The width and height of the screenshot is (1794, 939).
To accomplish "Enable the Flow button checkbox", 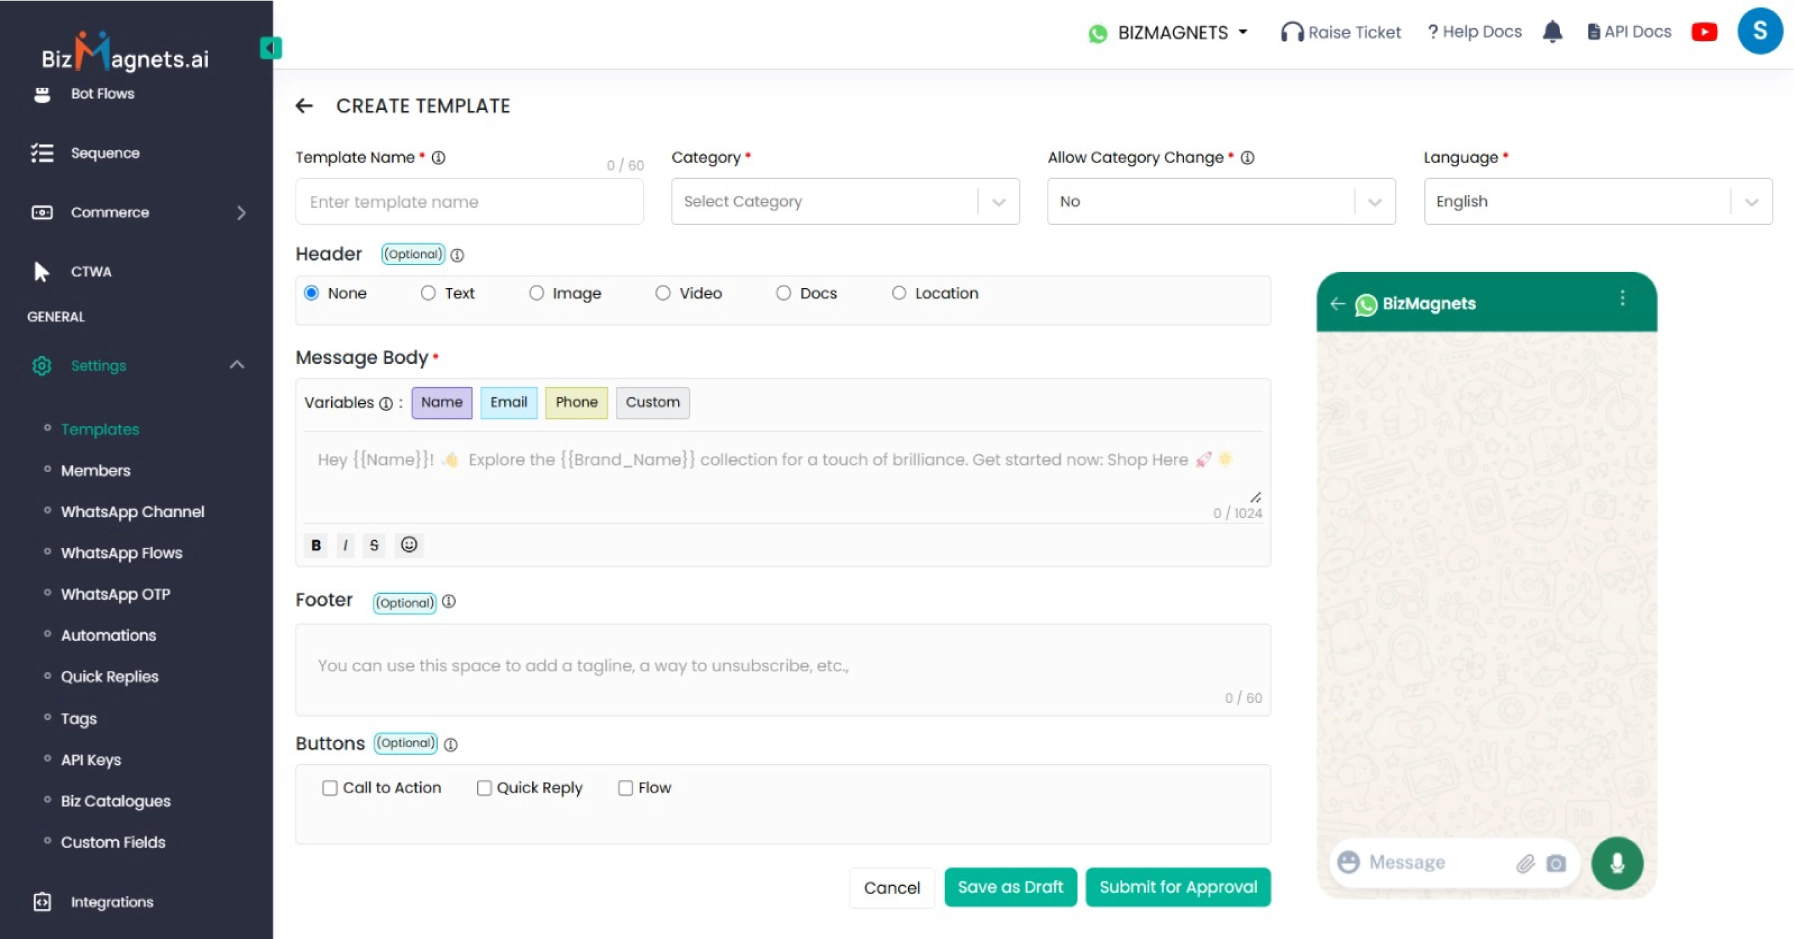I will (x=626, y=788).
